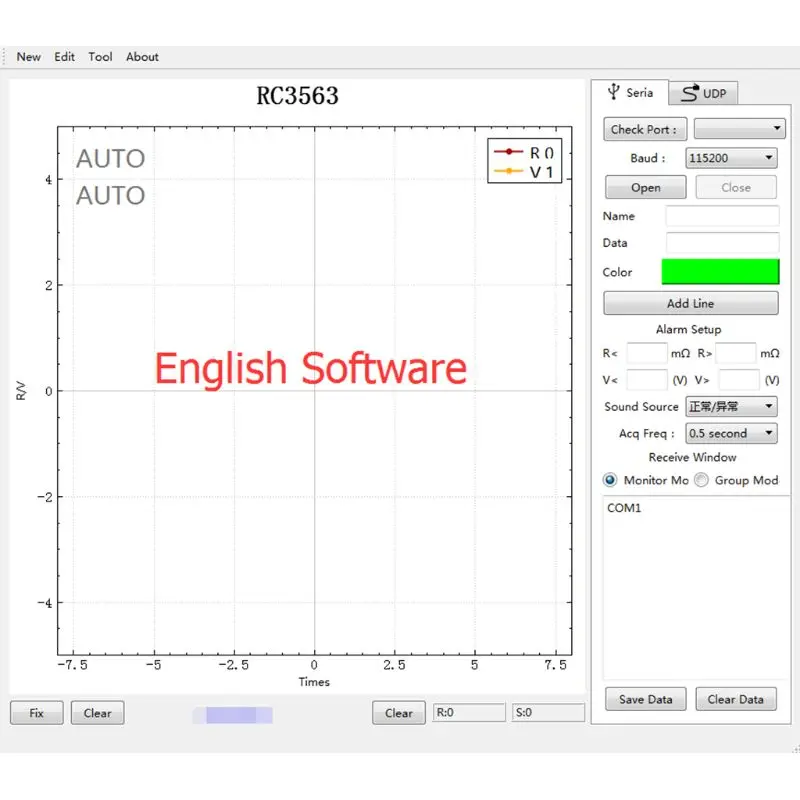
Task: Click the Fix button below the chart
Action: 37,713
